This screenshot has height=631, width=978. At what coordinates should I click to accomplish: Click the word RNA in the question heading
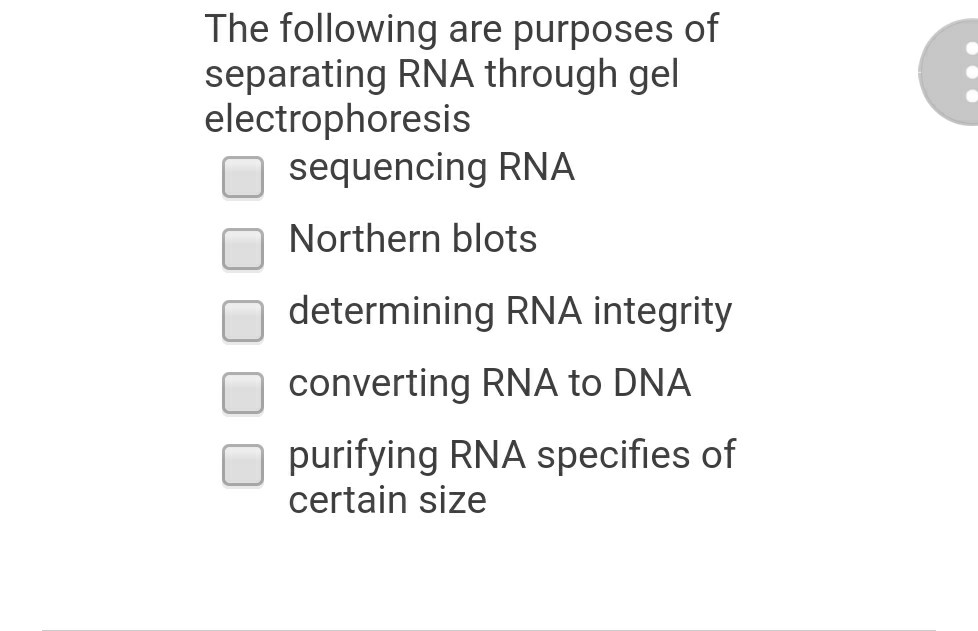430,73
